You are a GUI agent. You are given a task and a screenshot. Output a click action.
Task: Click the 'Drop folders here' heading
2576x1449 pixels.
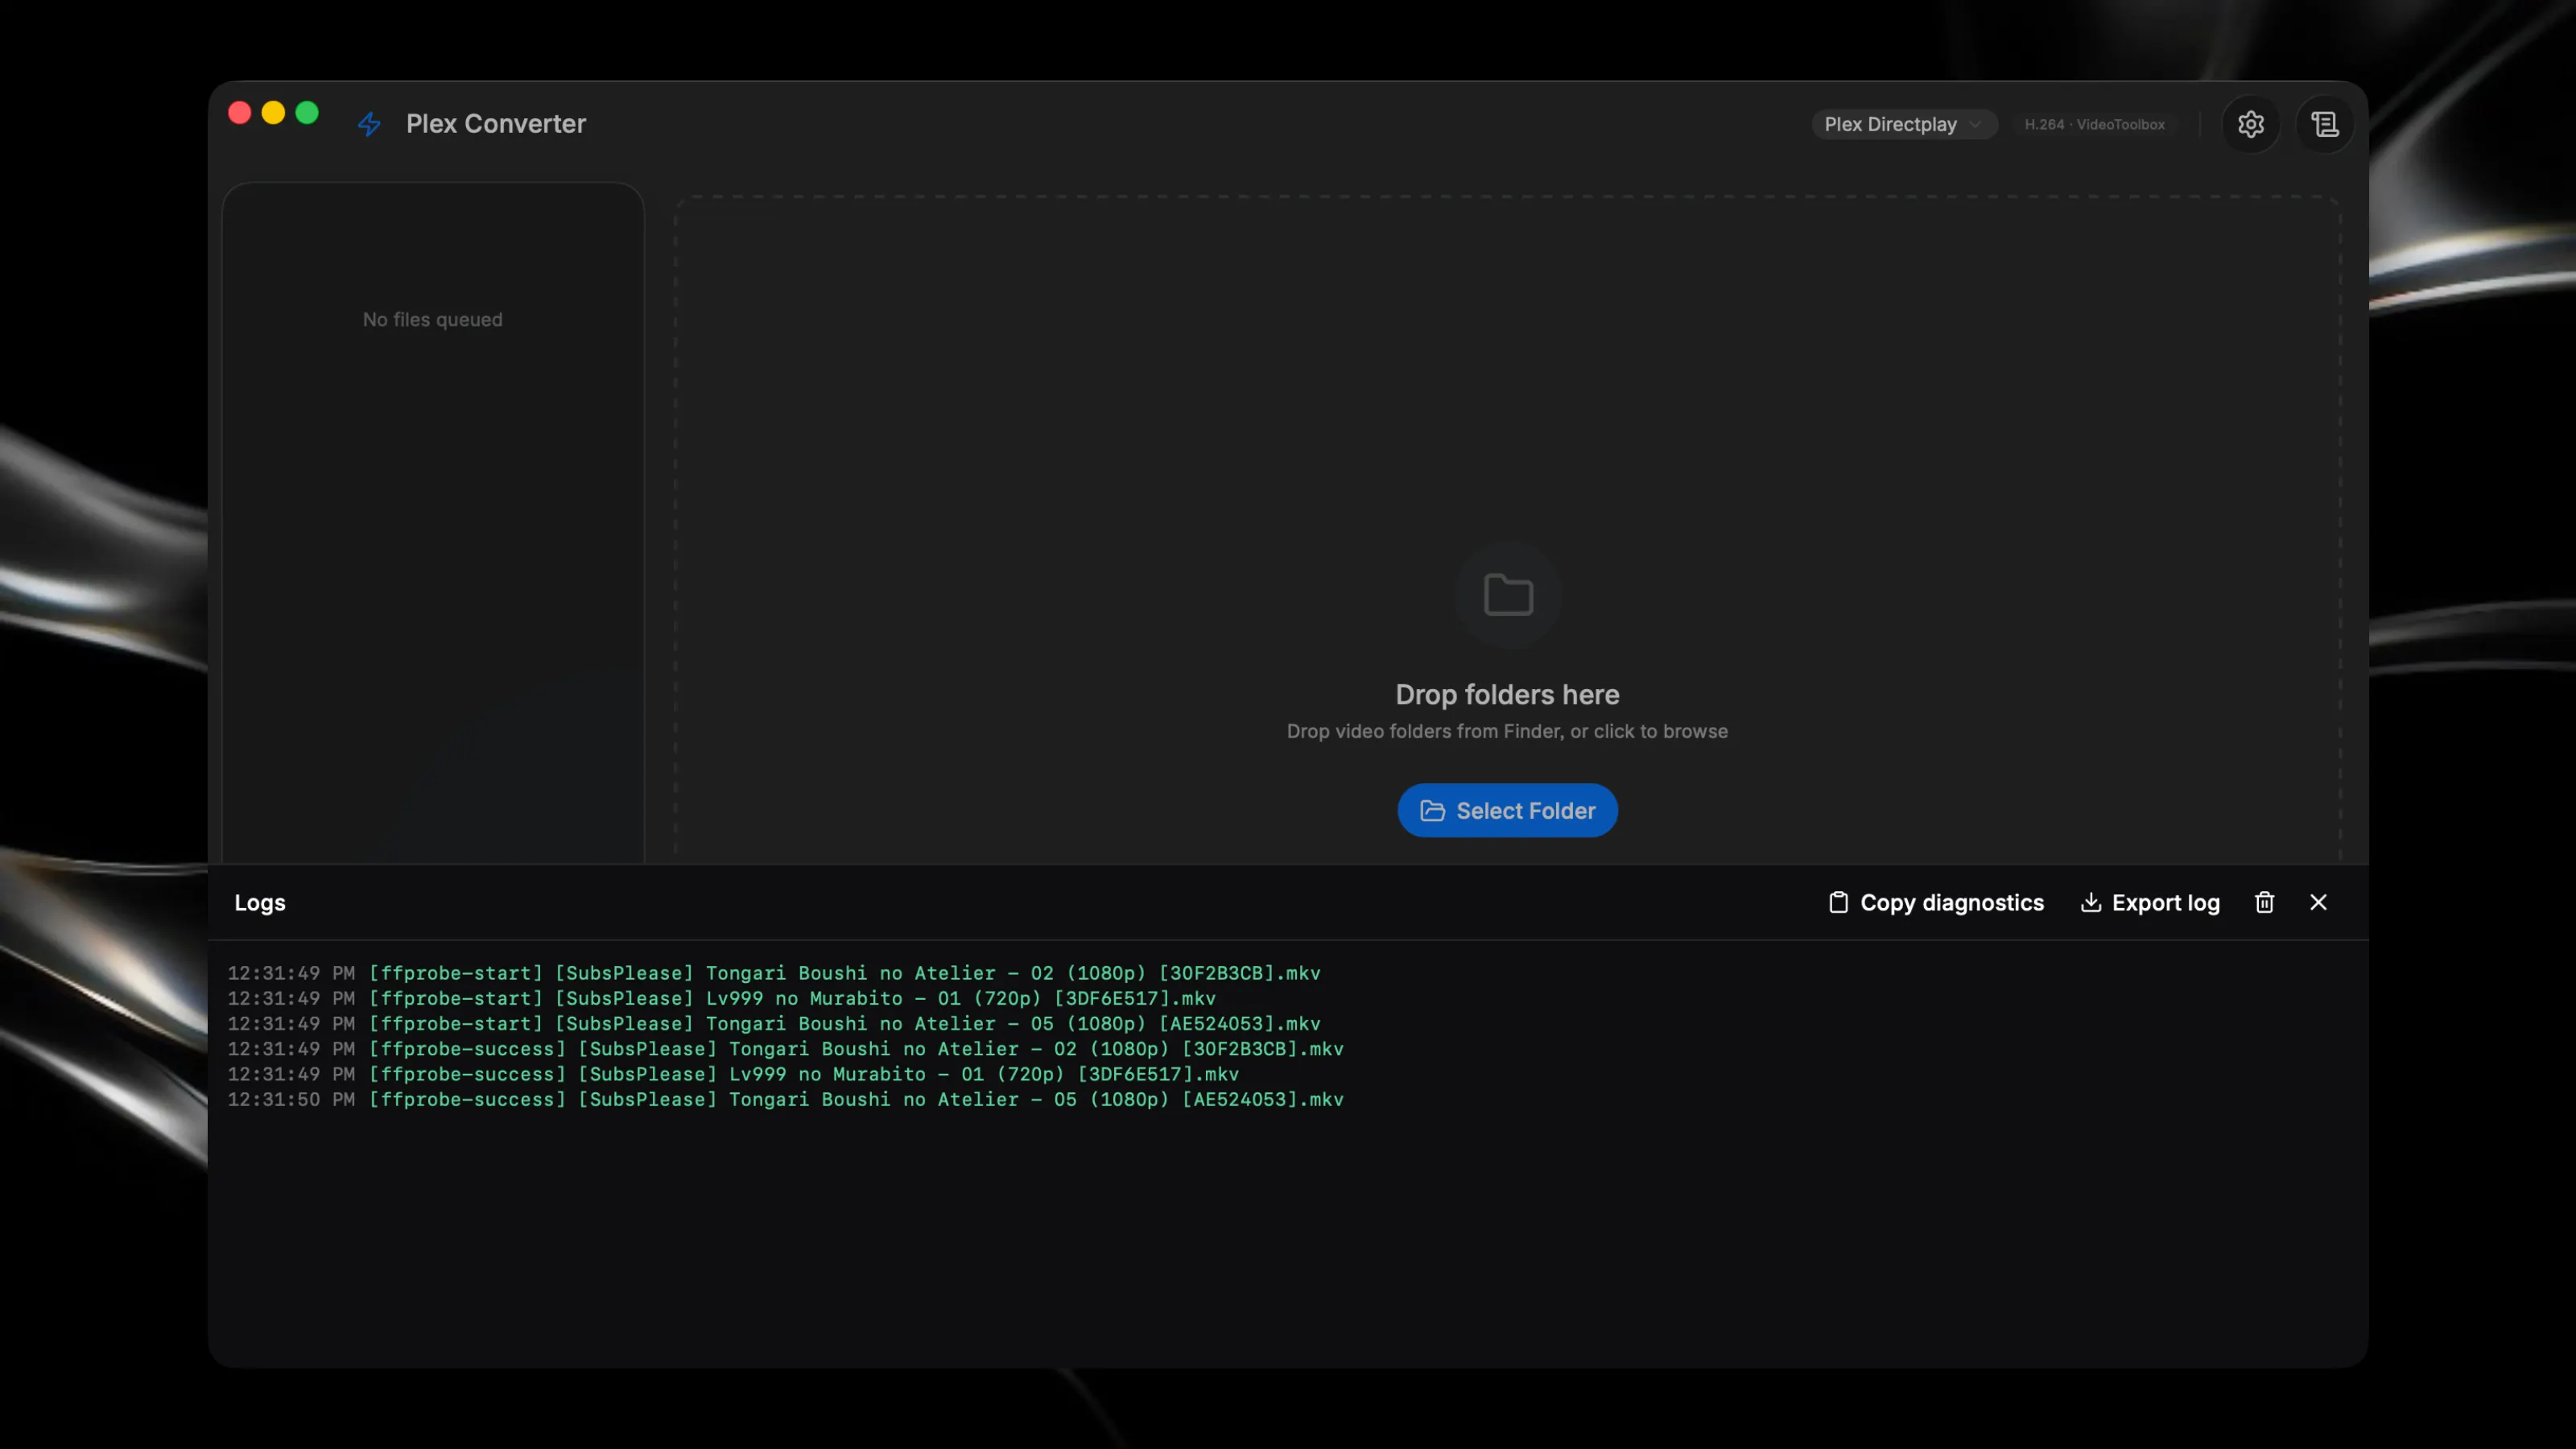1507,695
